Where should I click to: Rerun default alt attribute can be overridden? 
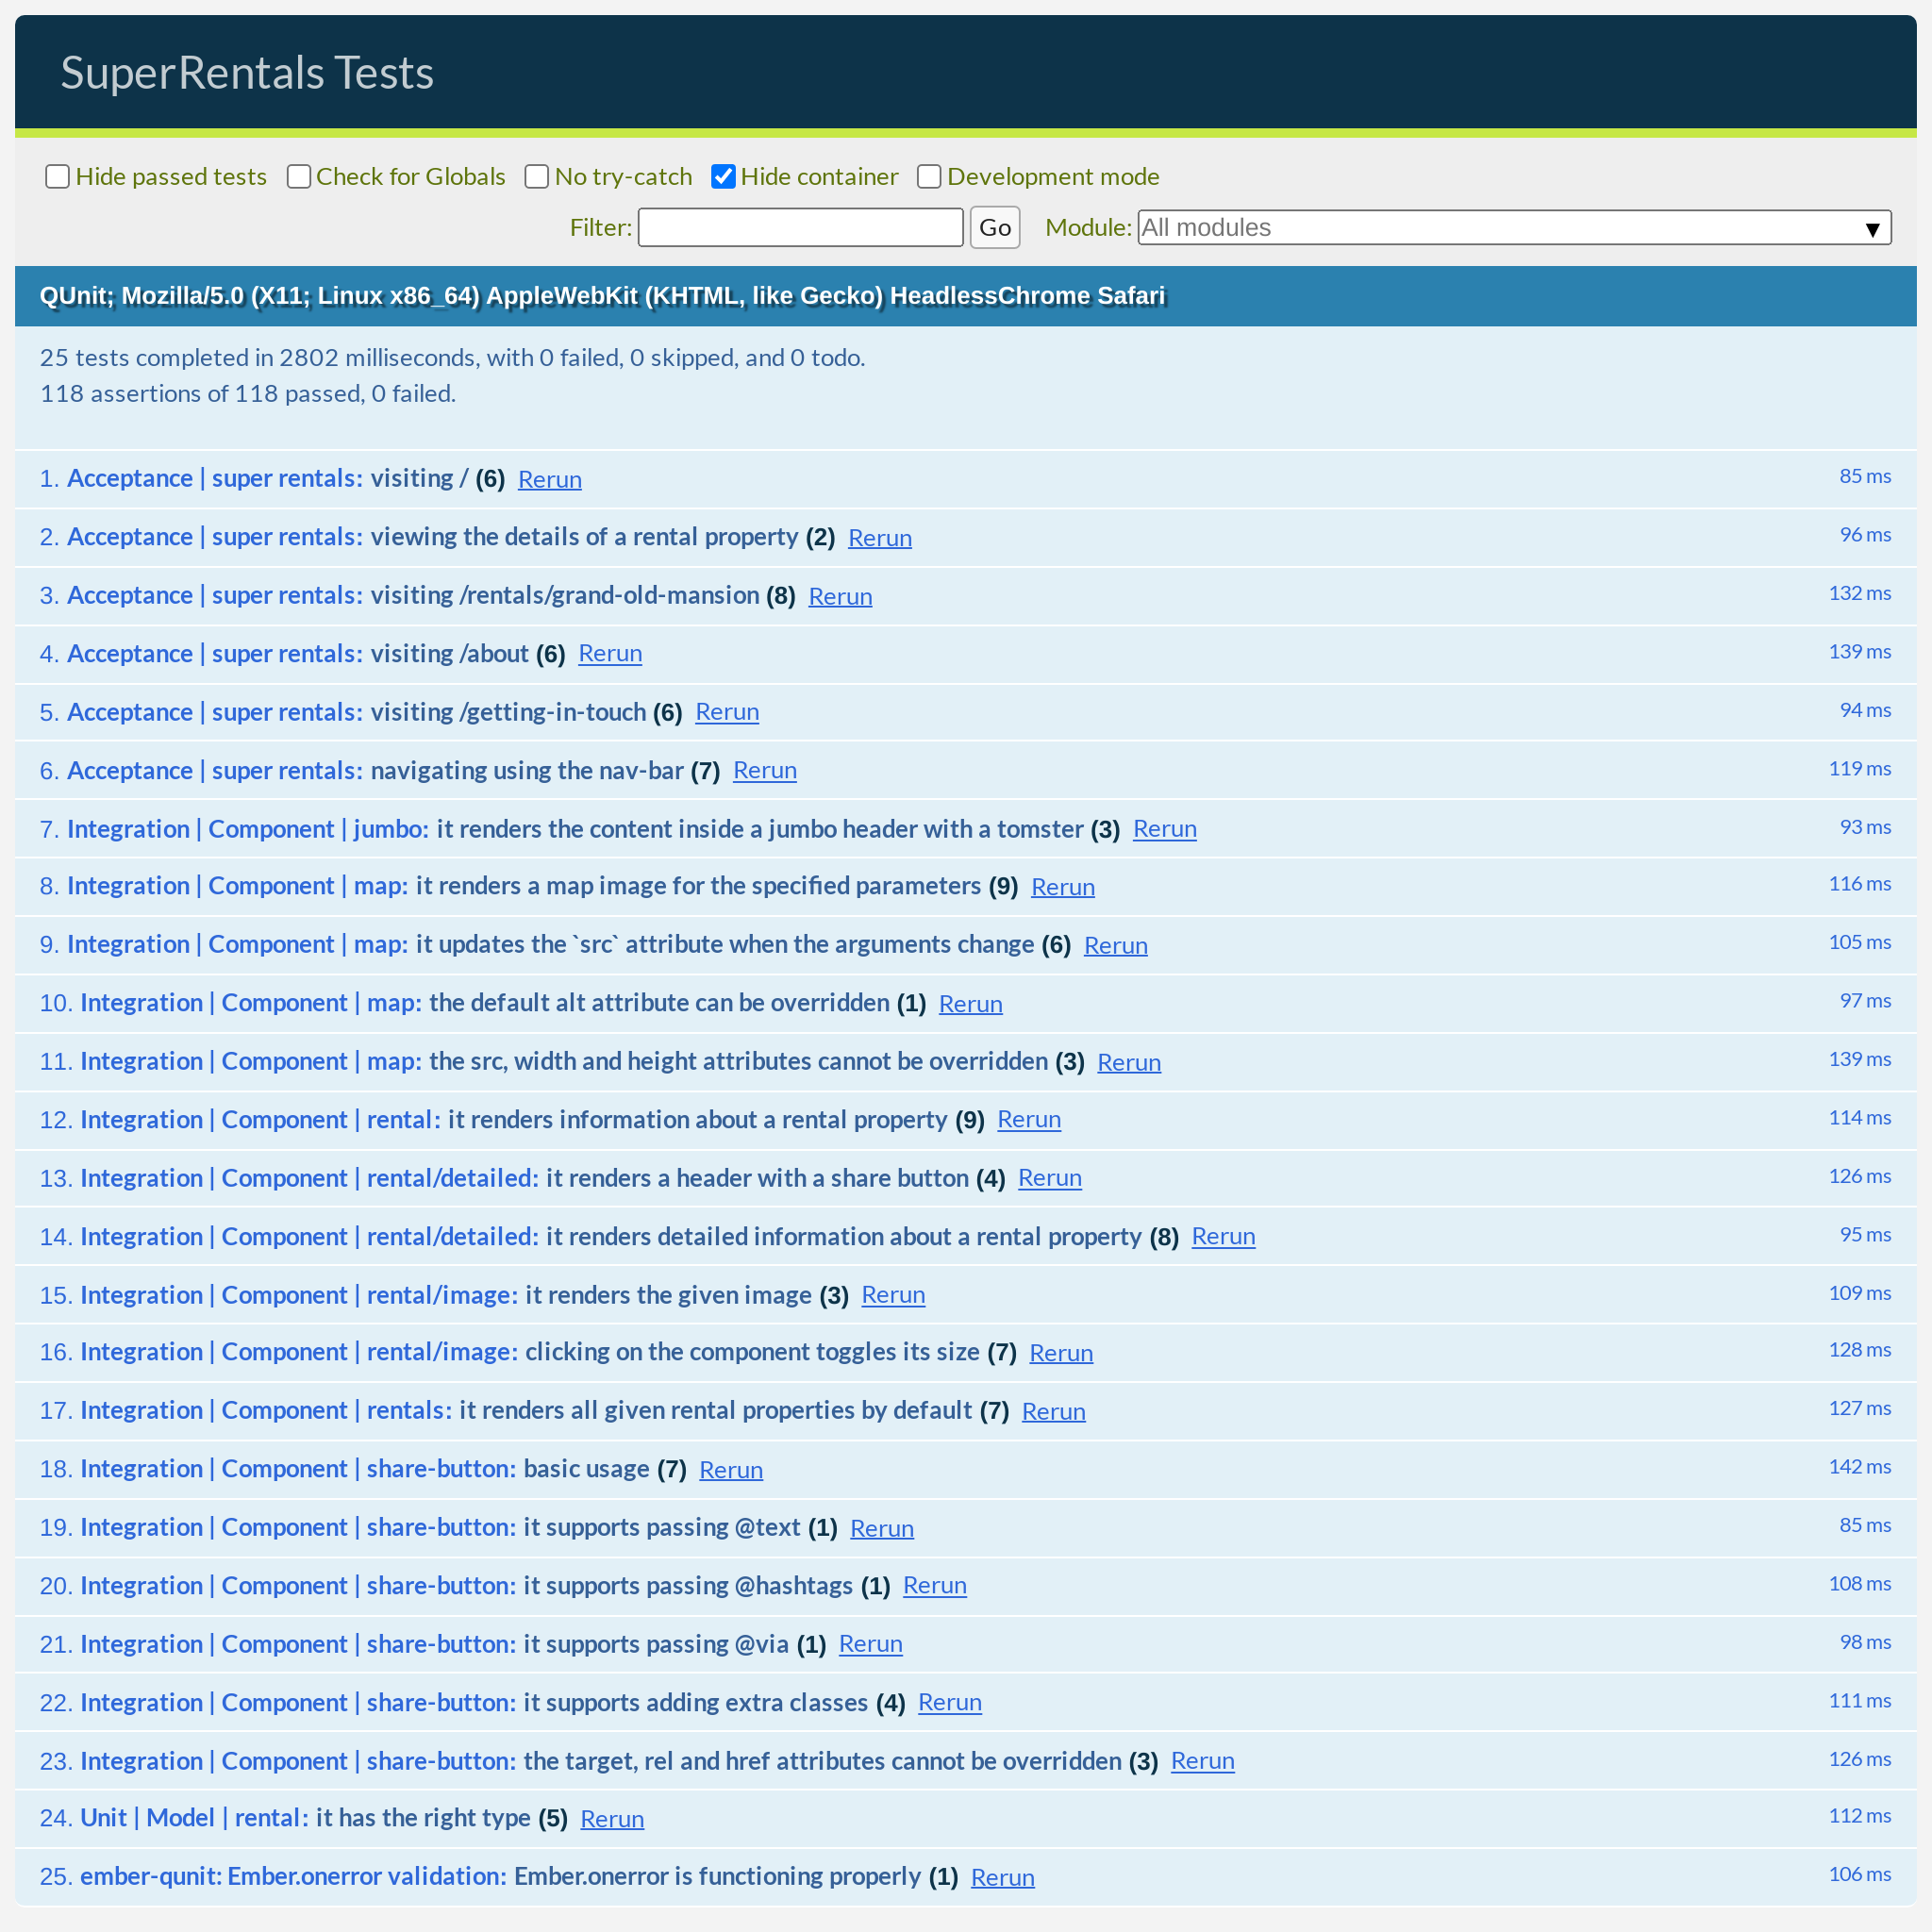point(971,1004)
